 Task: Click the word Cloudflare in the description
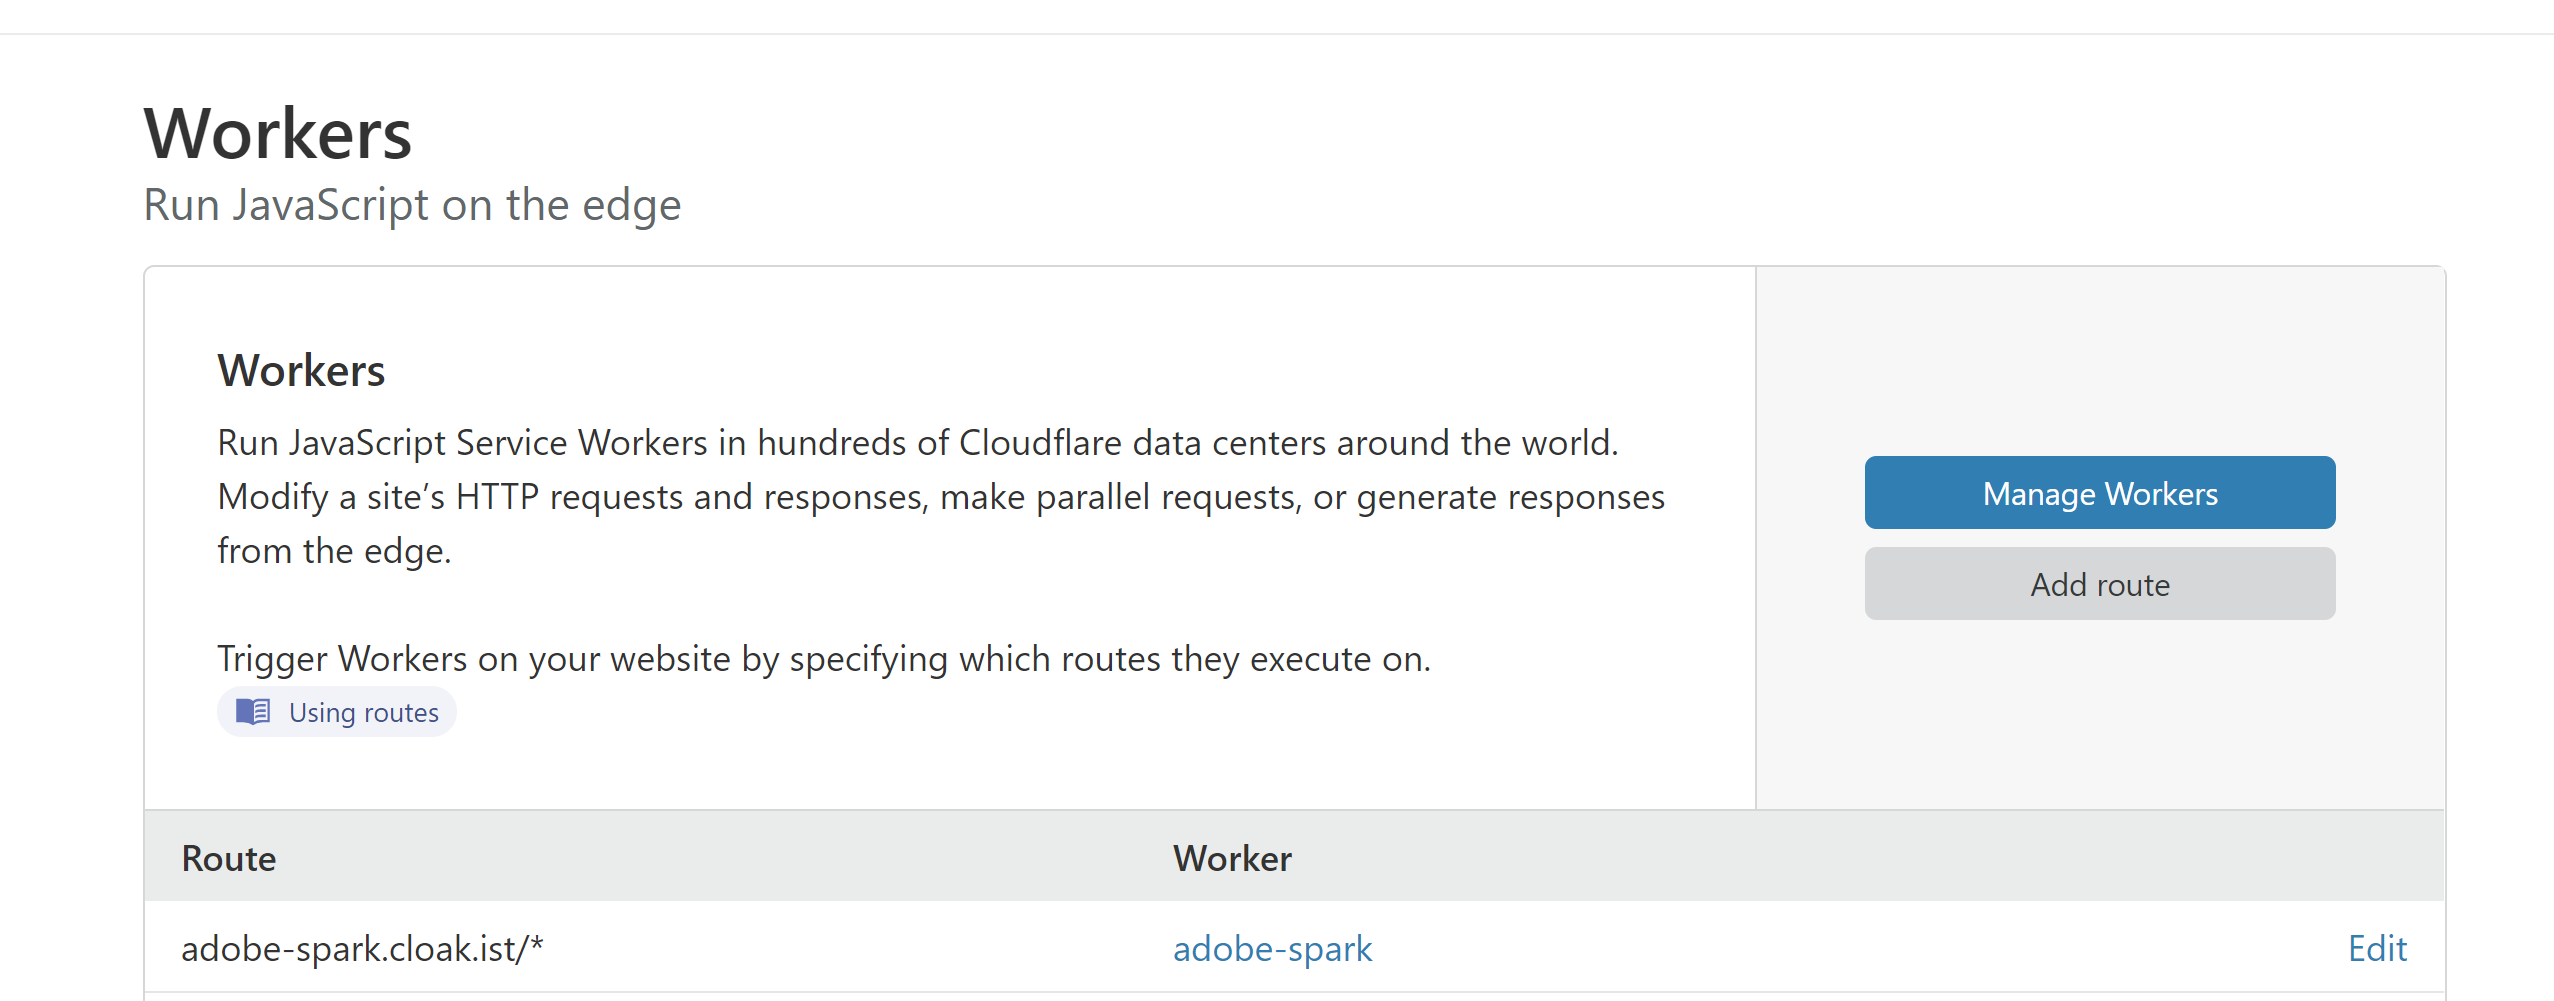pos(1040,443)
